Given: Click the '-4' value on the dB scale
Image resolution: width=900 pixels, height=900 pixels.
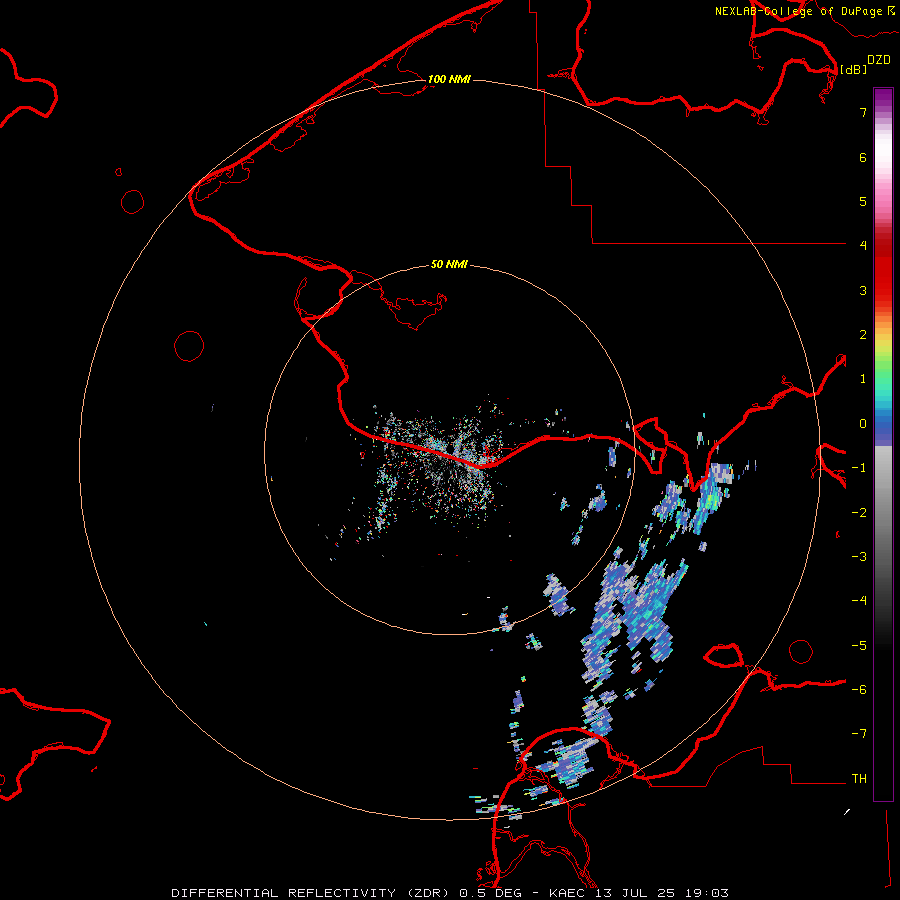Looking at the screenshot, I should click(x=859, y=601).
